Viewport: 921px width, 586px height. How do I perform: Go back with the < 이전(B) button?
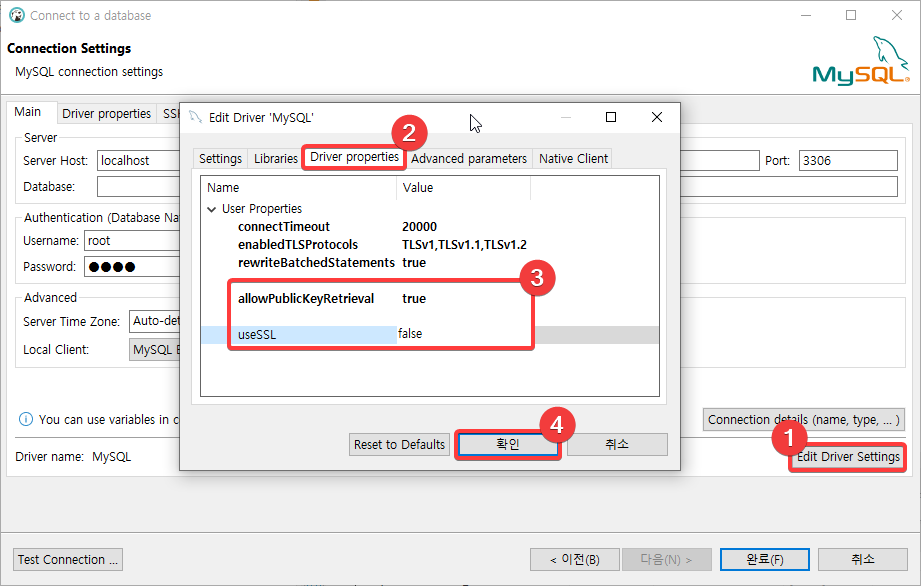tap(574, 560)
